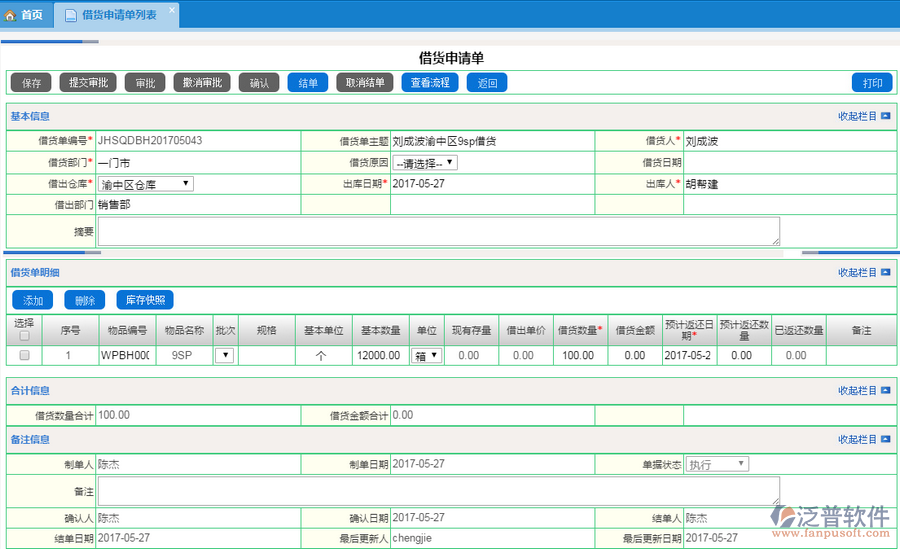The height and width of the screenshot is (549, 900).
Task: Collapse the 基本信息 section icon
Action: [886, 116]
